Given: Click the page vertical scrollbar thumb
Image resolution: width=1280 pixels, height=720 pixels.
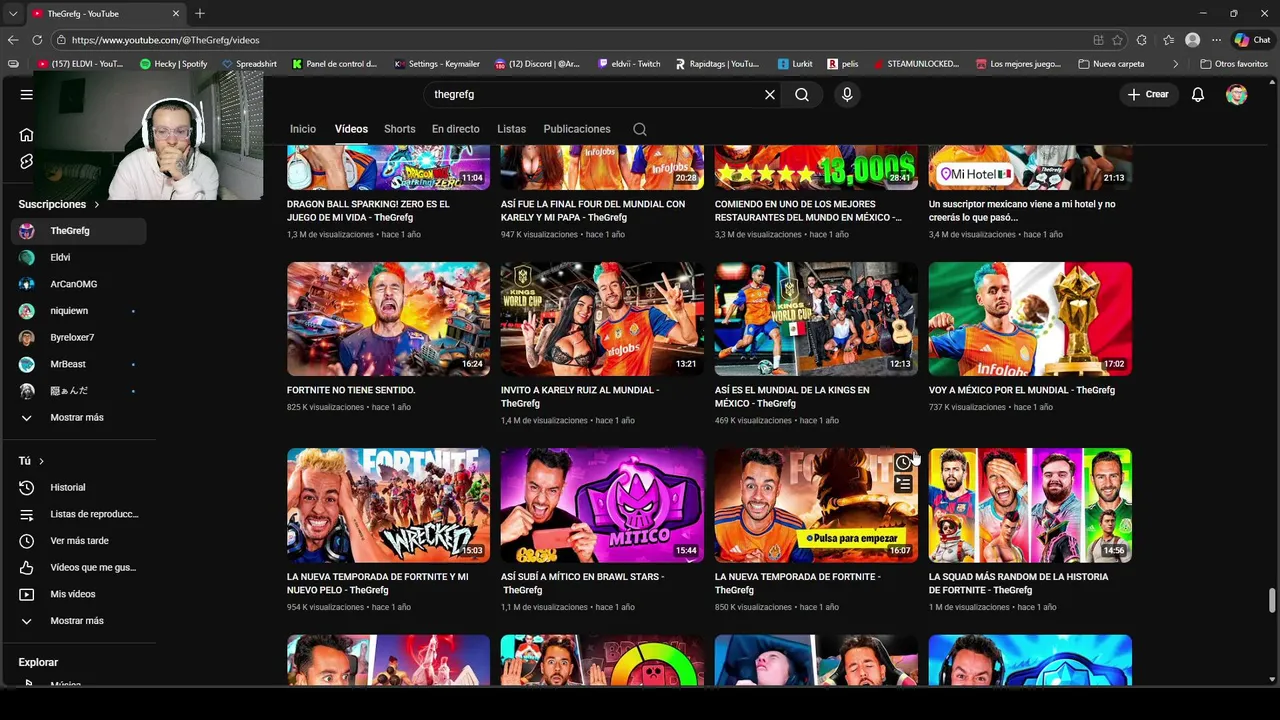Looking at the screenshot, I should coord(1272,601).
